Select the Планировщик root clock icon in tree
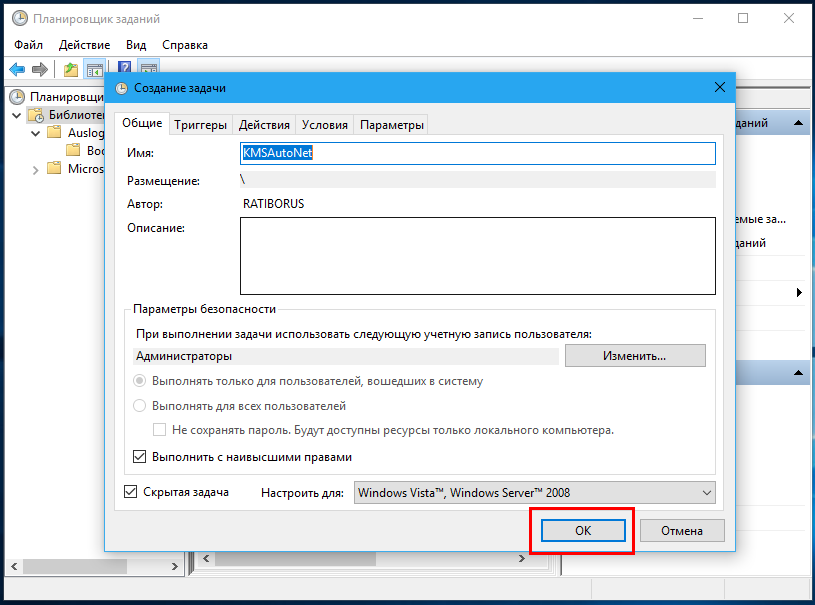The height and width of the screenshot is (605, 815). [17, 97]
